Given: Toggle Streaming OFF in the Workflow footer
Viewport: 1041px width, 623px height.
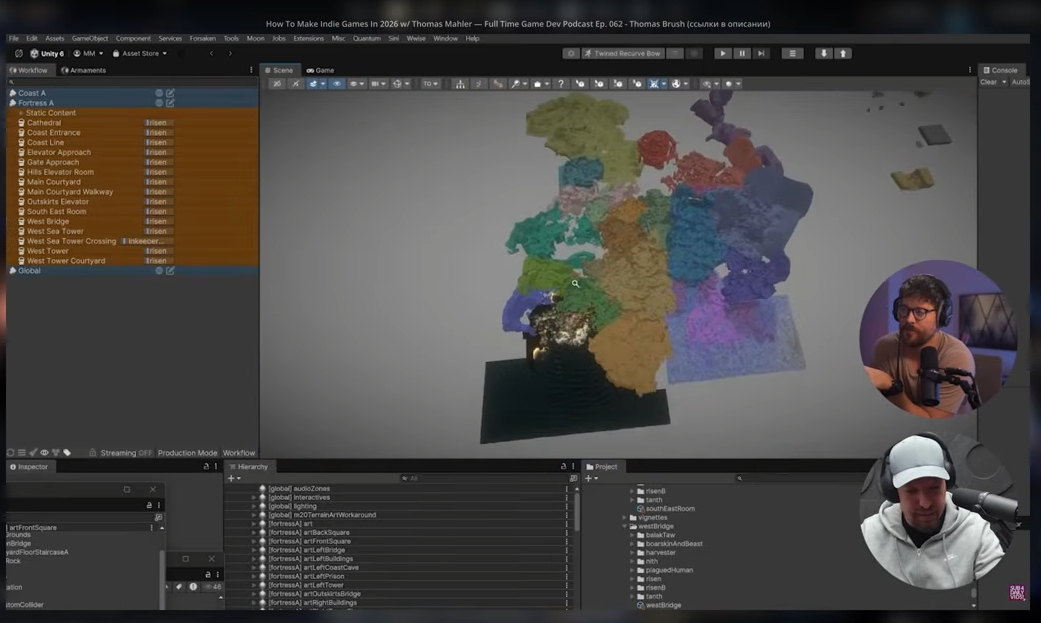Looking at the screenshot, I should click(125, 453).
